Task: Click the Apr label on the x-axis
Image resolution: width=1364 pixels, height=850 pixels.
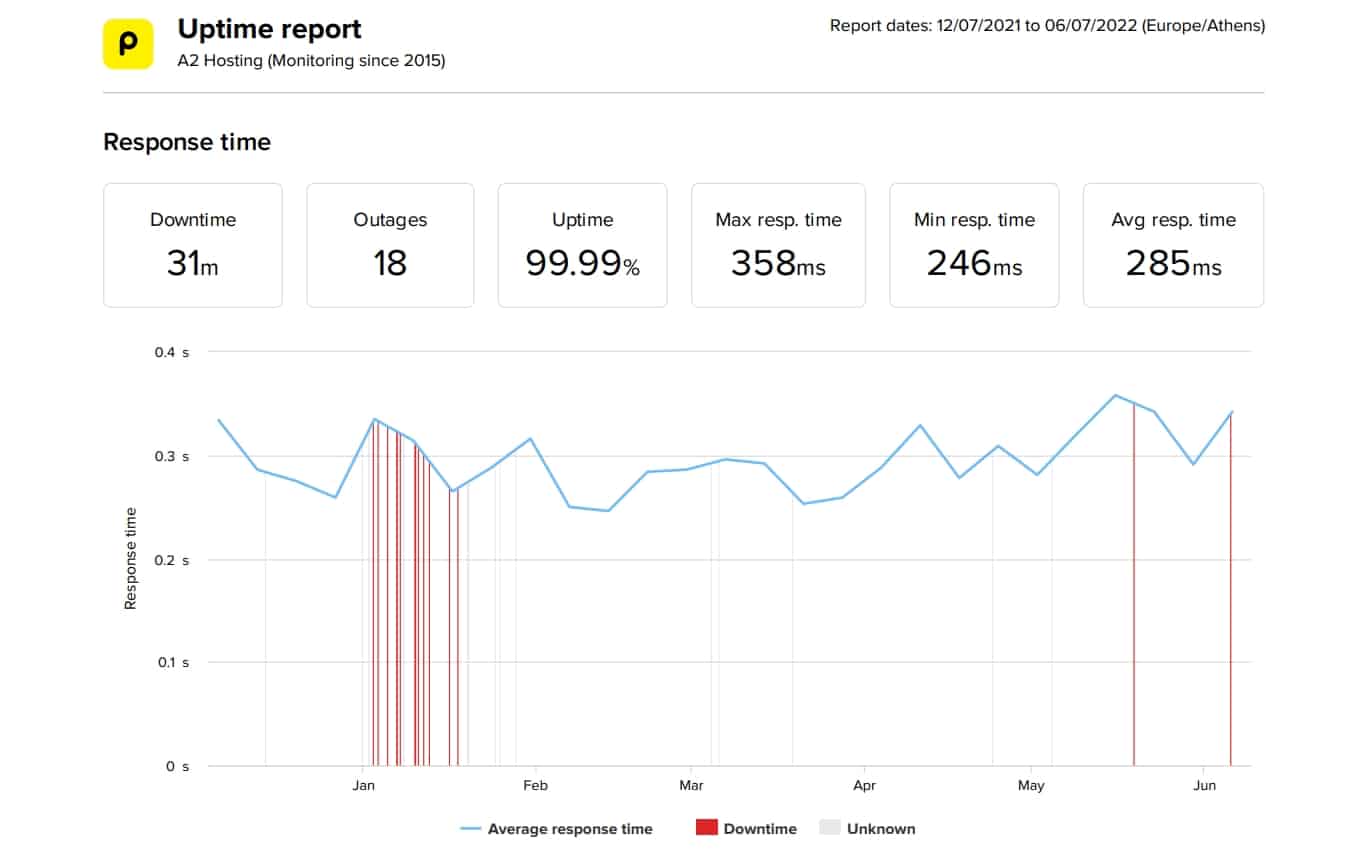Action: pos(865,786)
